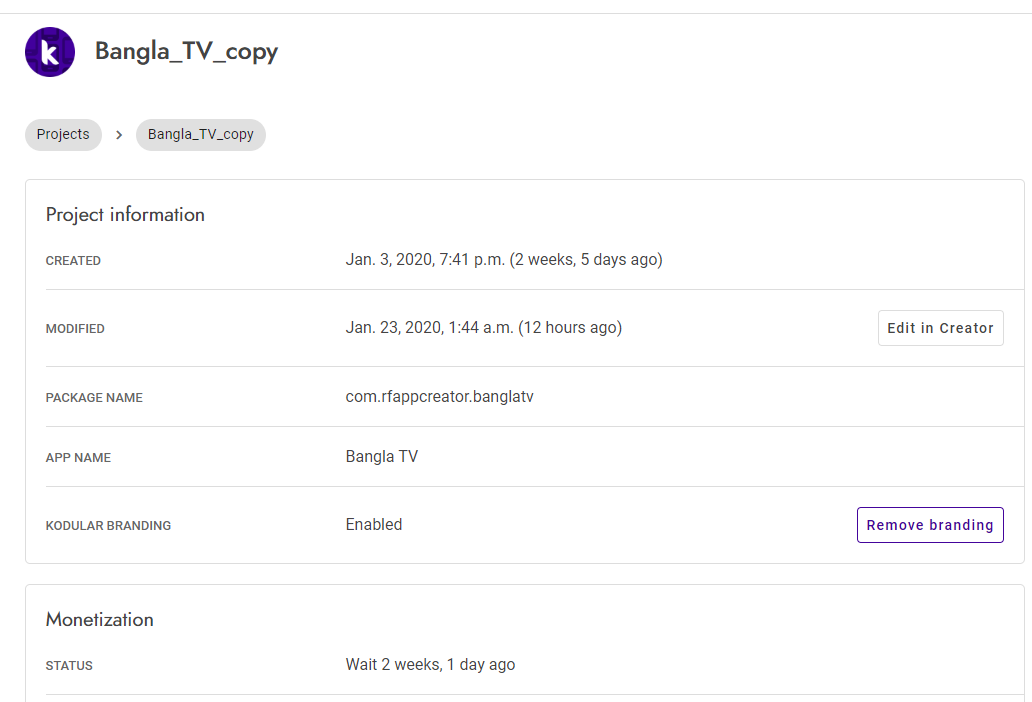This screenshot has width=1032, height=702.
Task: Select the modified date Jan. 23, 2020 value
Action: 484,328
